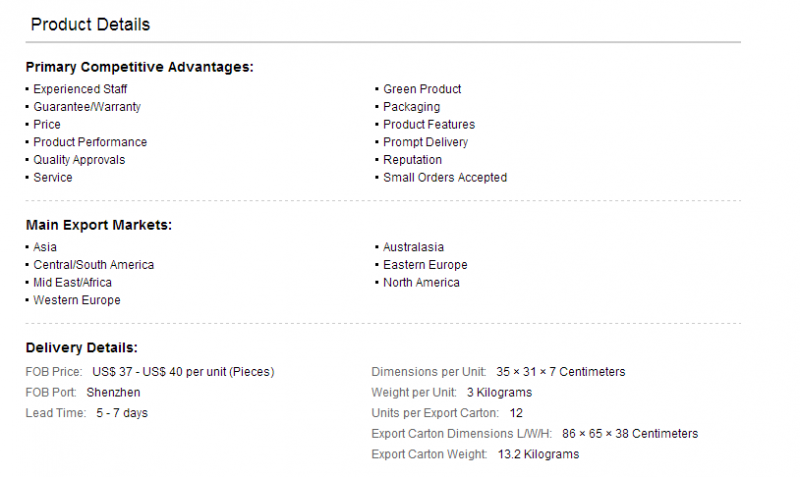
Task: Click the FOB Price value text
Action: tap(183, 372)
